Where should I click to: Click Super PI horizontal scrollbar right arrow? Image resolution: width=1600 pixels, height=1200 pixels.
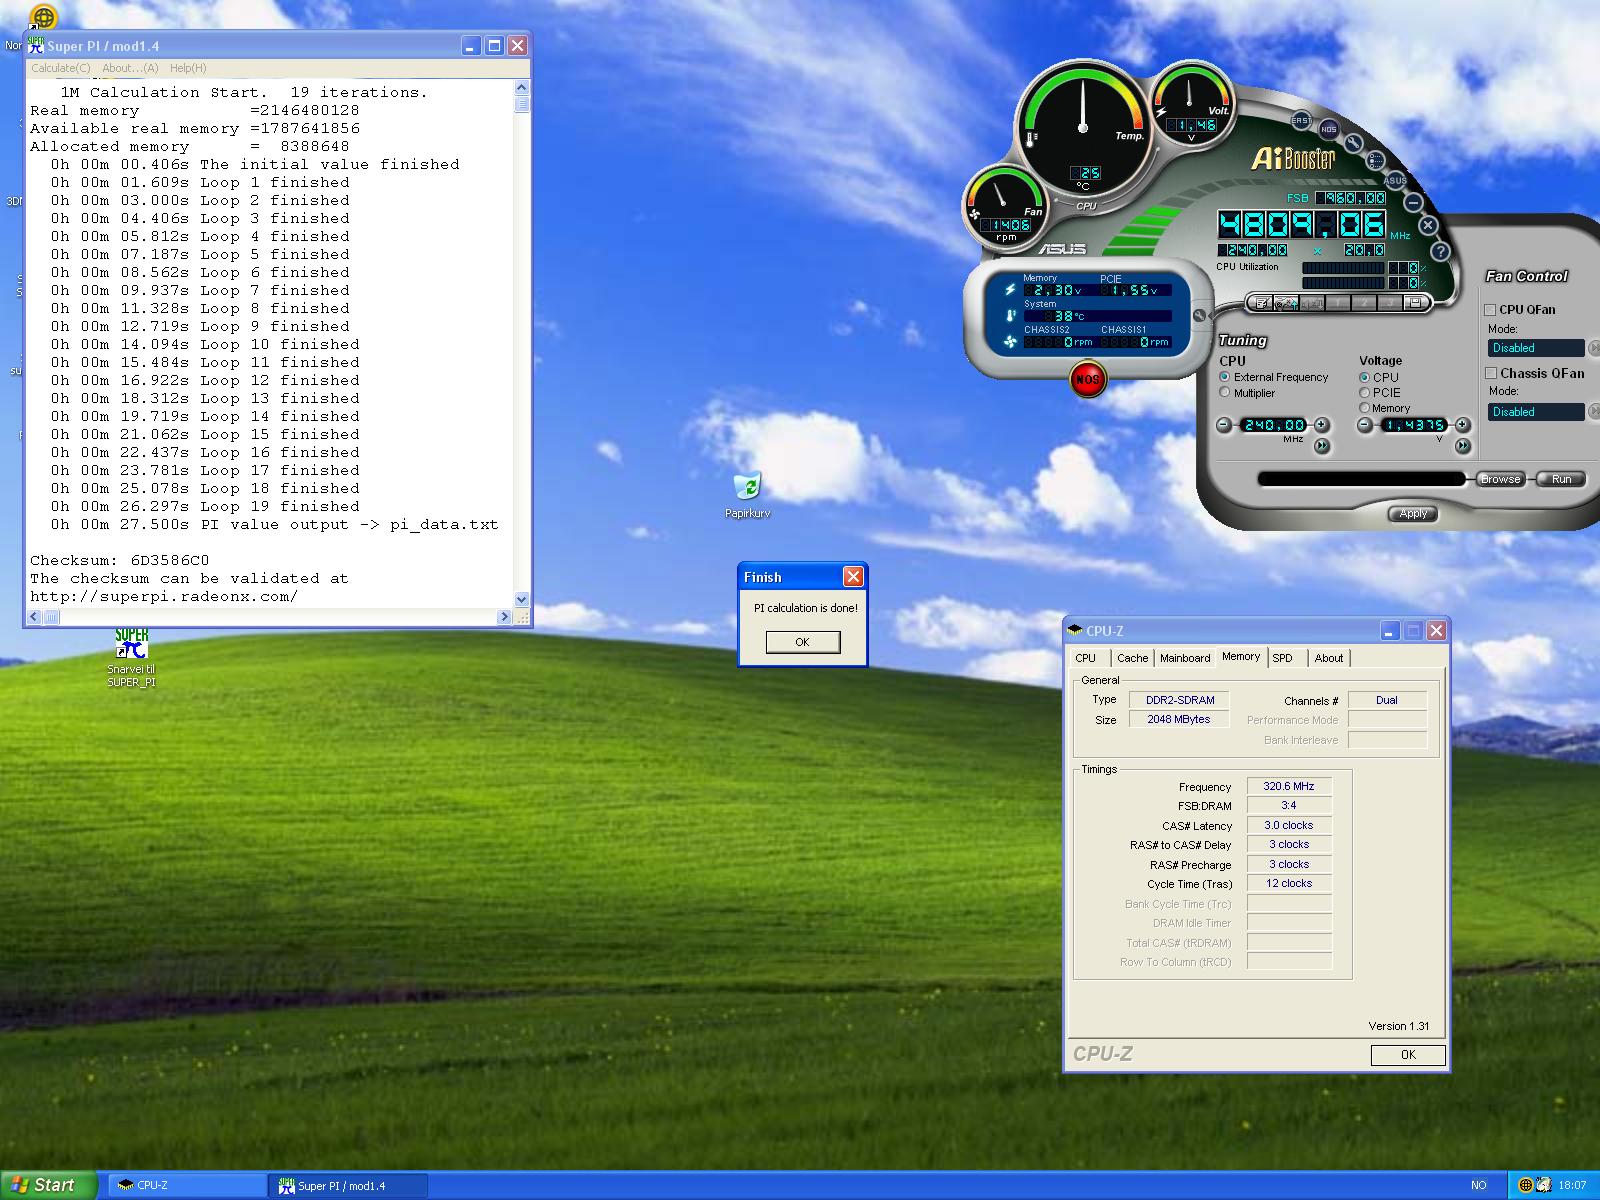tap(504, 617)
